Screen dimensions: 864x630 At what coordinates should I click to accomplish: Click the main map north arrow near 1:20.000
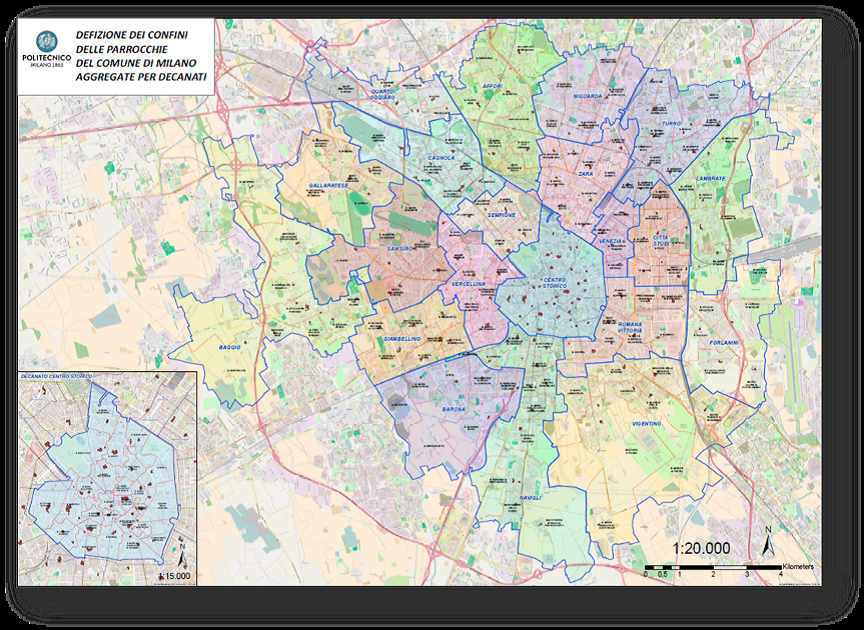(768, 541)
